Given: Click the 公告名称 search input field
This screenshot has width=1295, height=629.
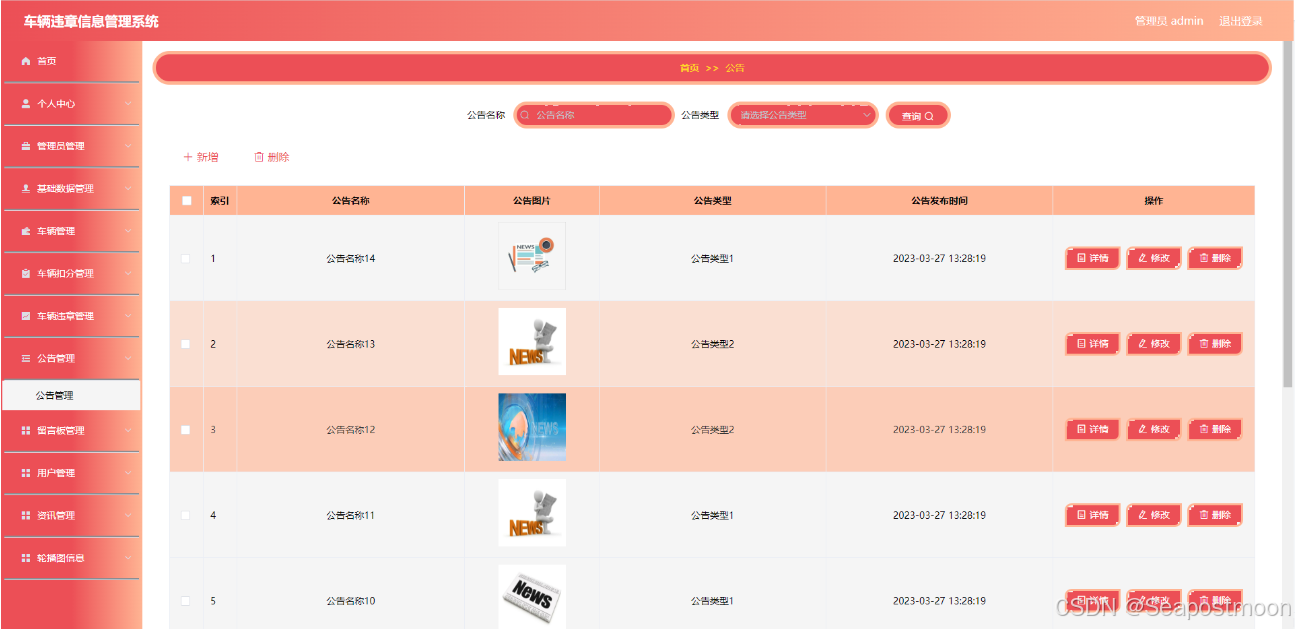Looking at the screenshot, I should point(593,114).
